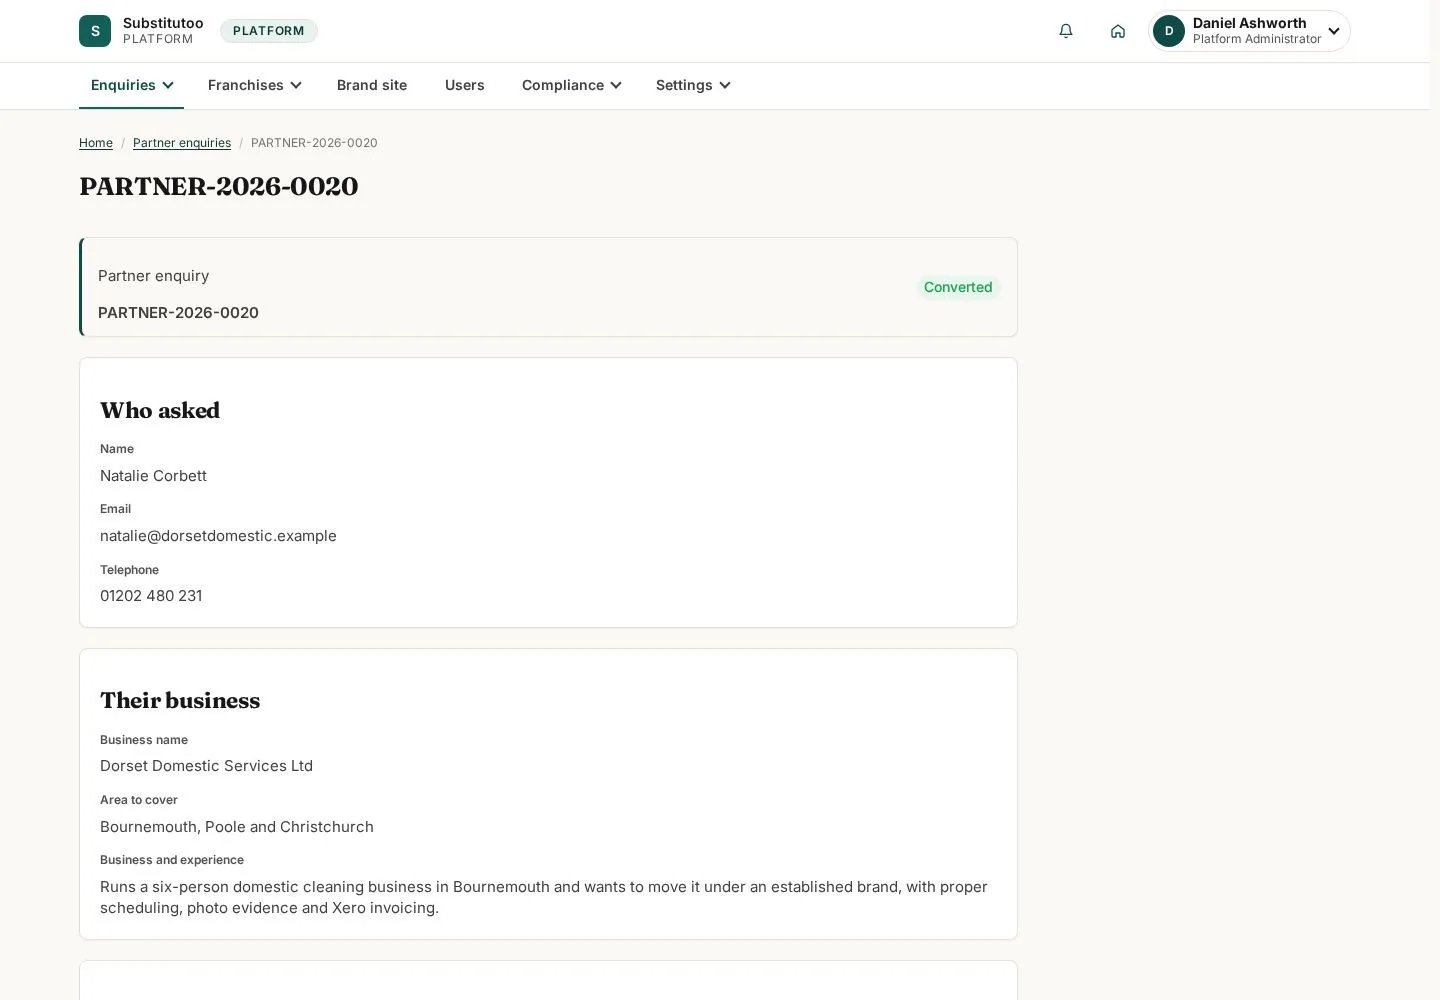Expand the user account menu chevron
The image size is (1440, 1000).
pos(1334,31)
